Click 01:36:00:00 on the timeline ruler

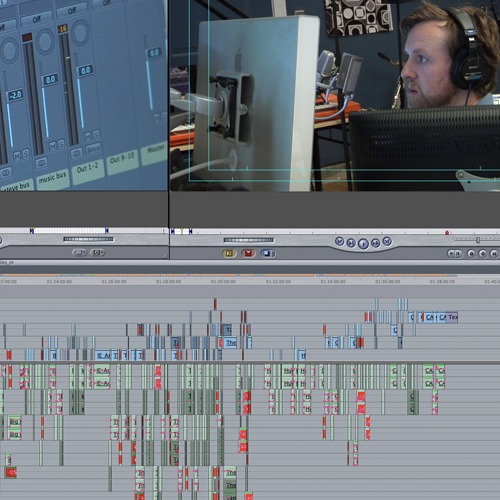[x=388, y=282]
